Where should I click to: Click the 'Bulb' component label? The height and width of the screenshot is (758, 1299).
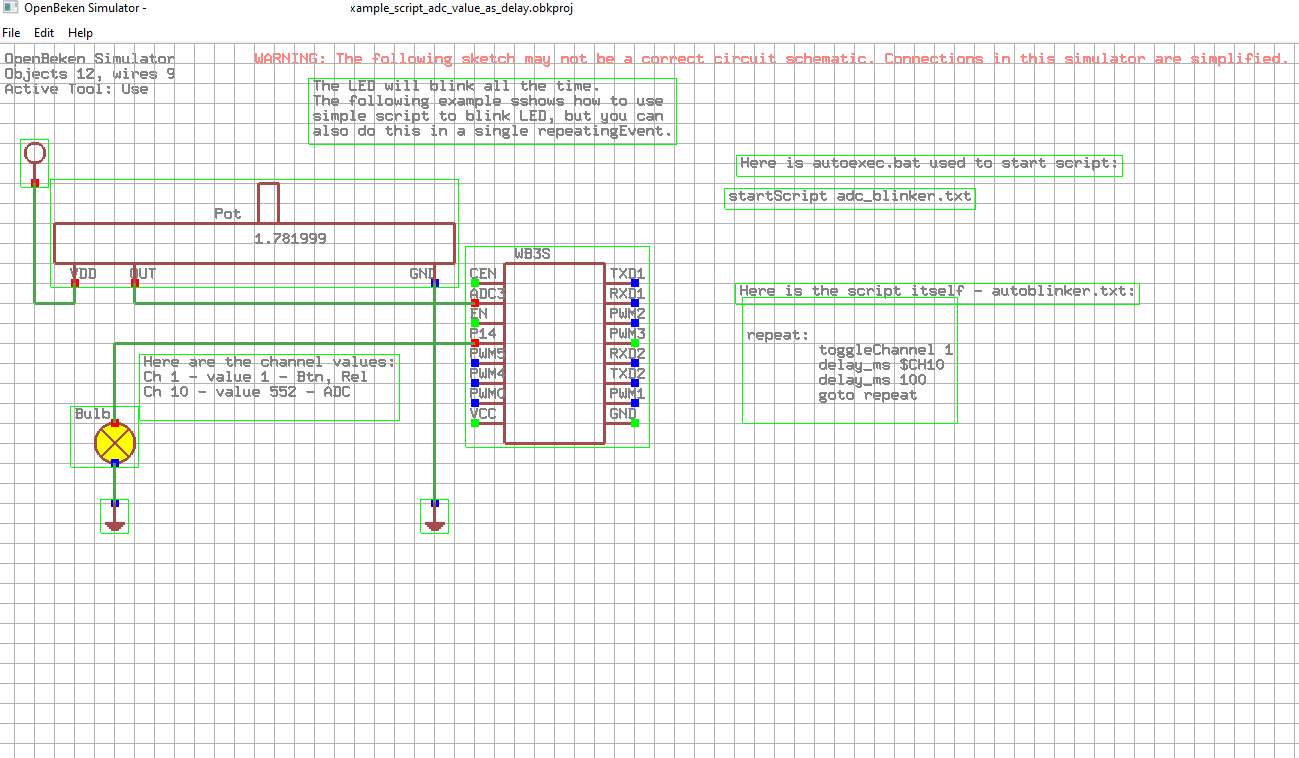point(91,414)
